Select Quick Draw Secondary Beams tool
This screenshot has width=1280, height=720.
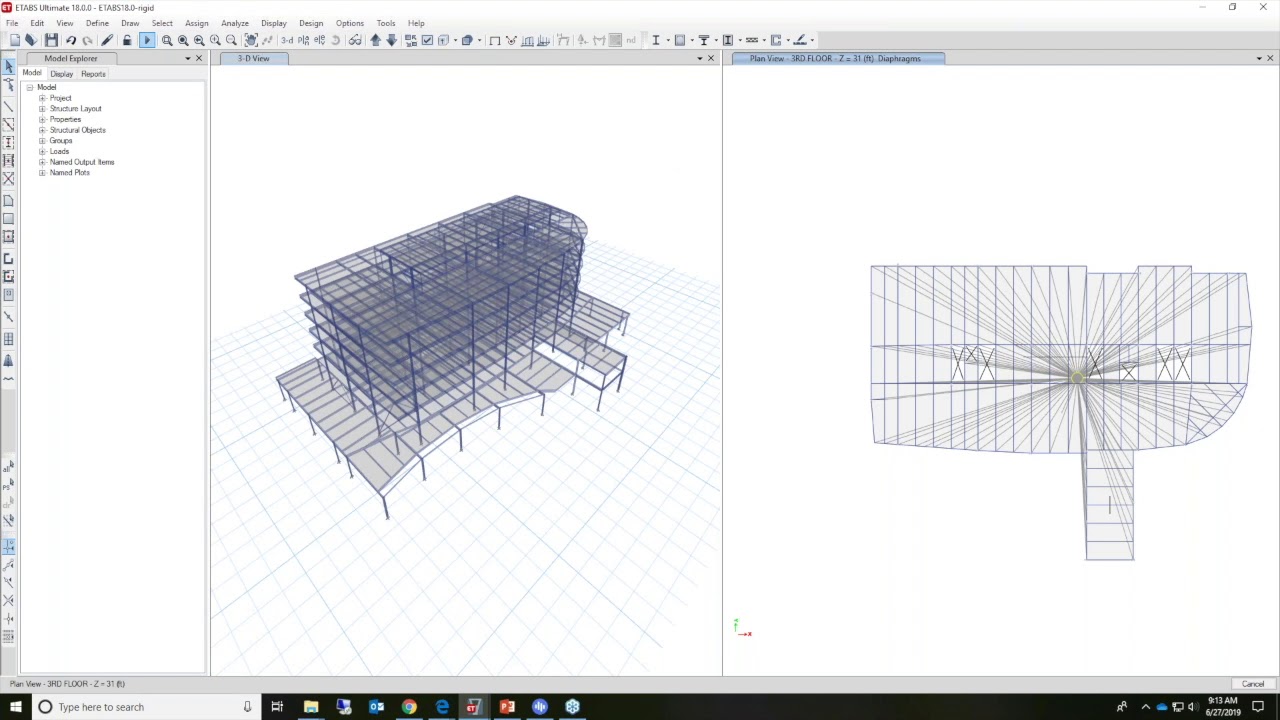[x=9, y=160]
